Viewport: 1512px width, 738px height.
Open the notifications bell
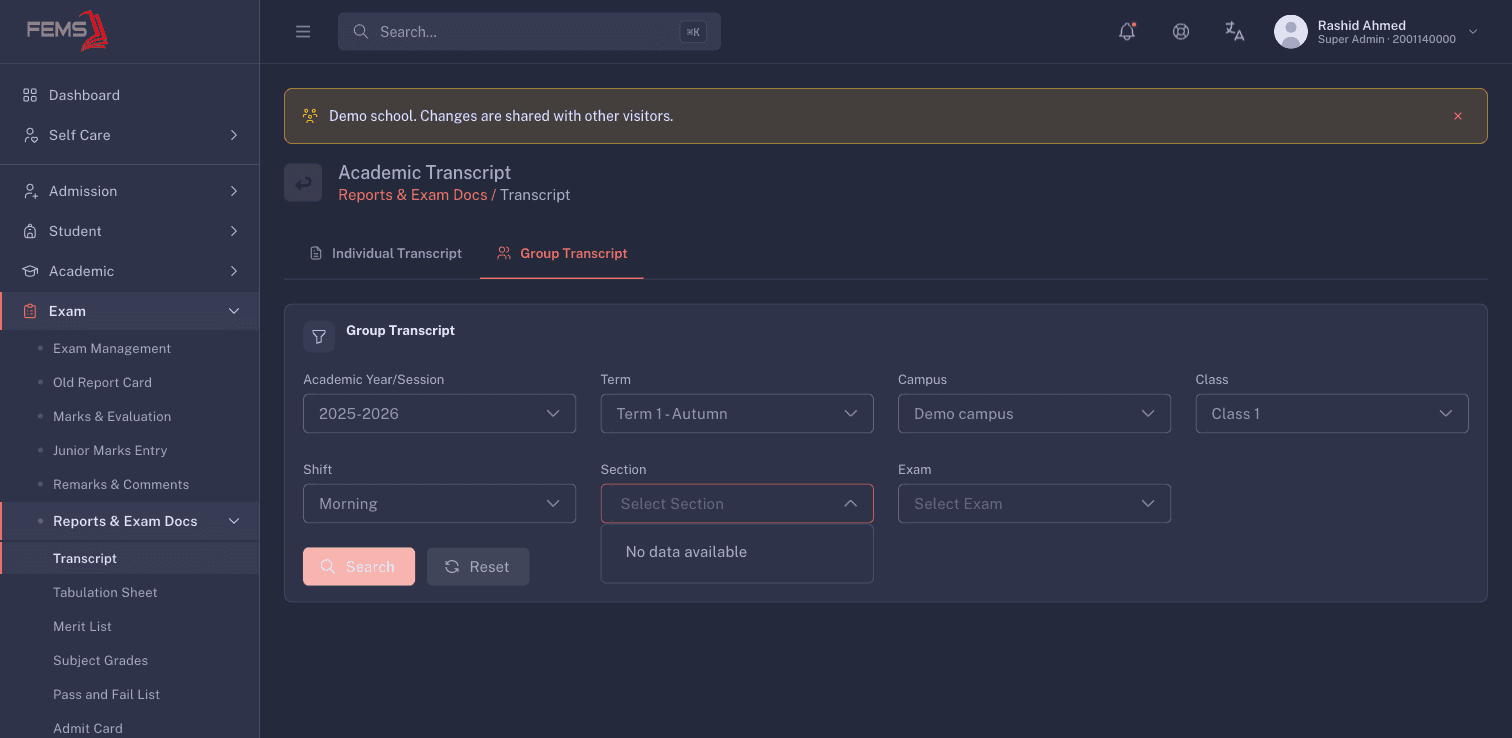[x=1127, y=31]
